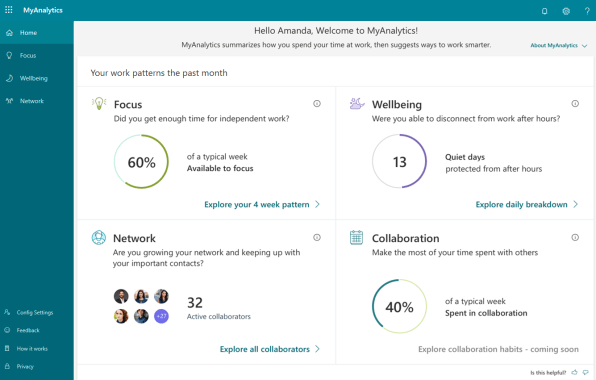The width and height of the screenshot is (596, 380).
Task: Open Explore your 4 week pattern link
Action: click(257, 204)
